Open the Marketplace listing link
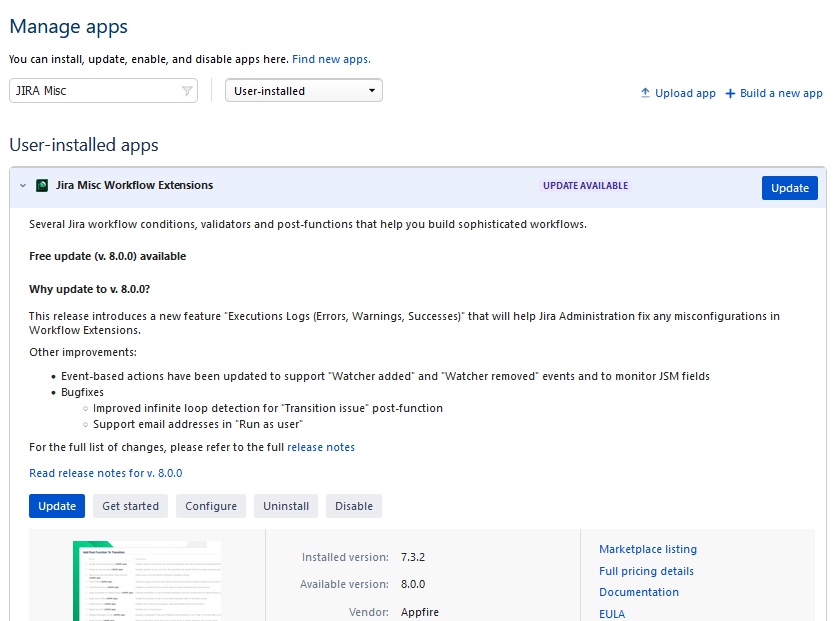Viewport: 838px width, 621px height. (648, 549)
